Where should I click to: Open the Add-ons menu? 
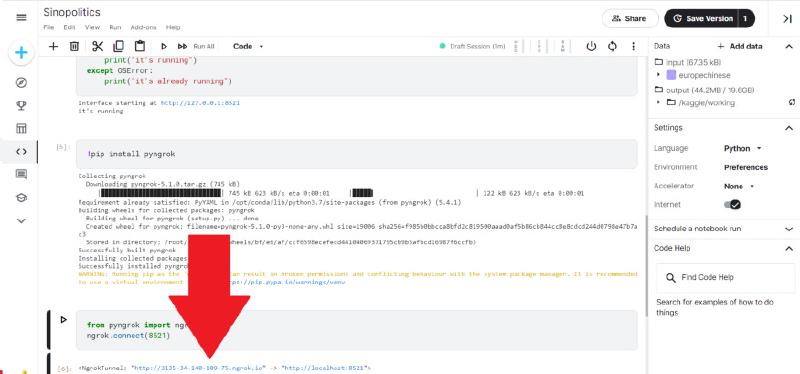(x=143, y=28)
